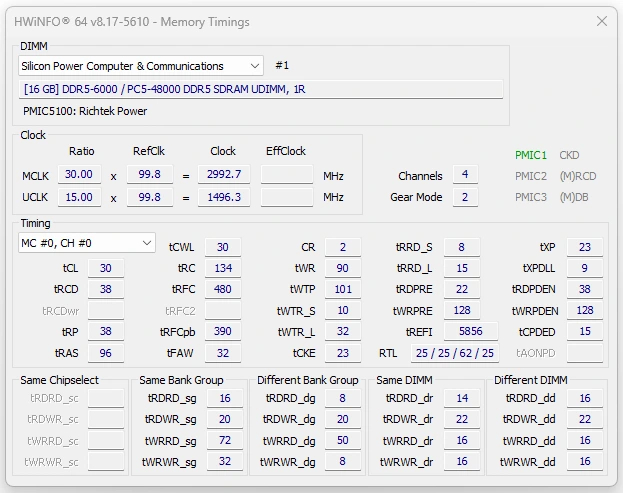
Task: Click the tCL timing value
Action: tap(105, 268)
